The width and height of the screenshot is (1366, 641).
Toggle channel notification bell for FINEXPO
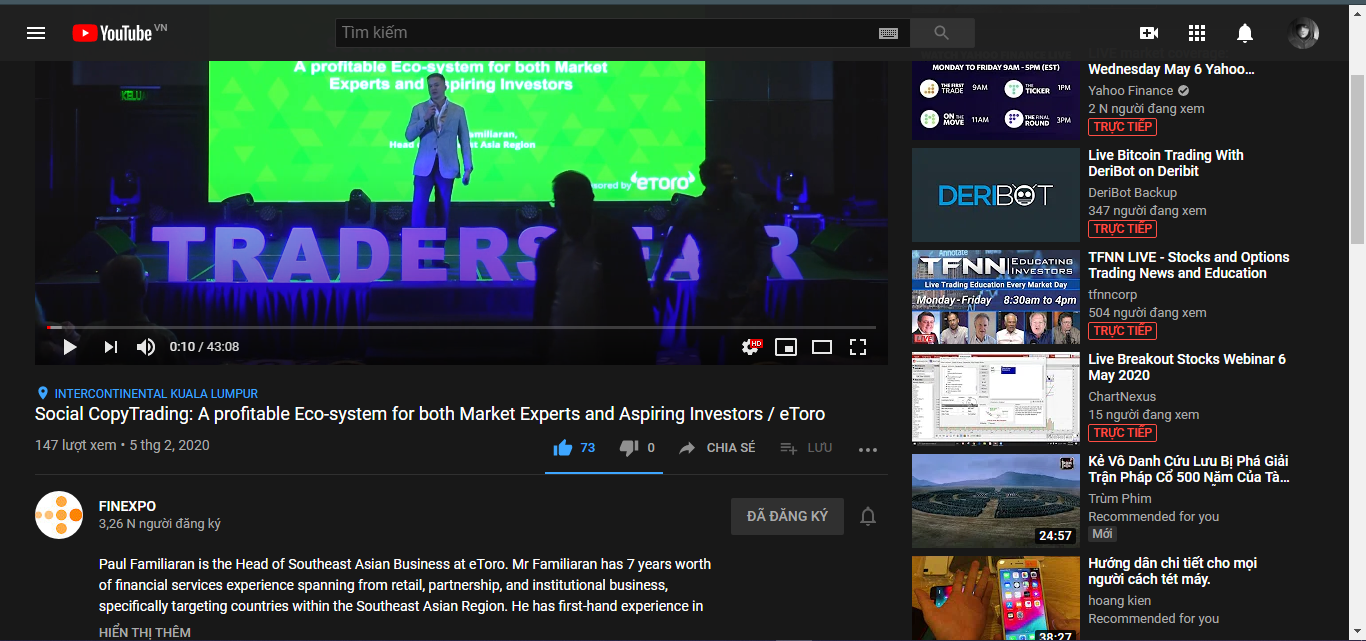[868, 516]
